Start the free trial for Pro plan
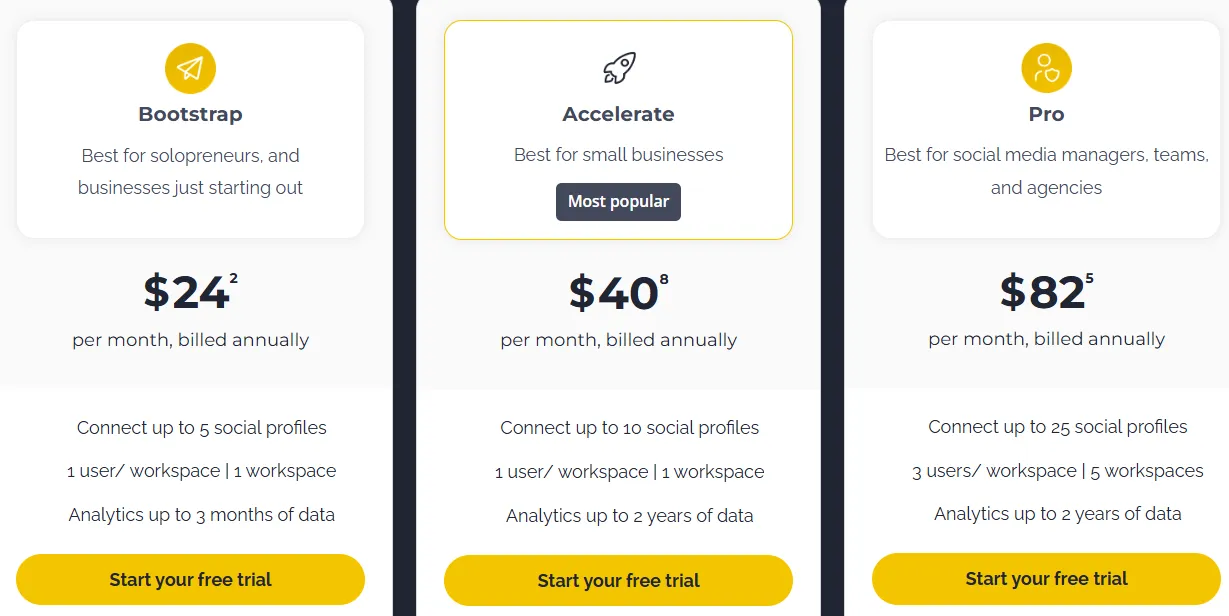The image size is (1229, 616). 1046,579
